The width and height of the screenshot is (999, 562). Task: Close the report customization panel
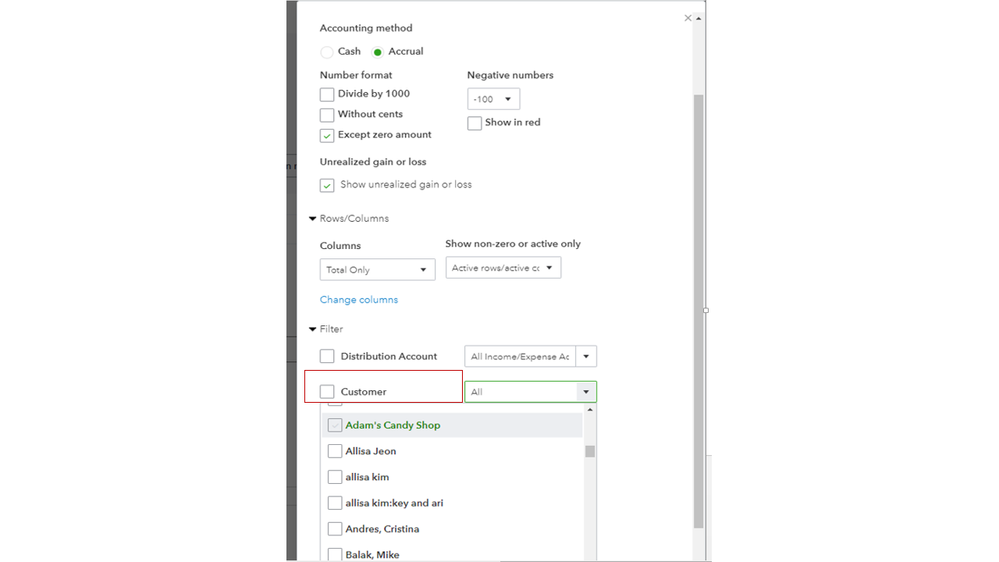(x=687, y=18)
